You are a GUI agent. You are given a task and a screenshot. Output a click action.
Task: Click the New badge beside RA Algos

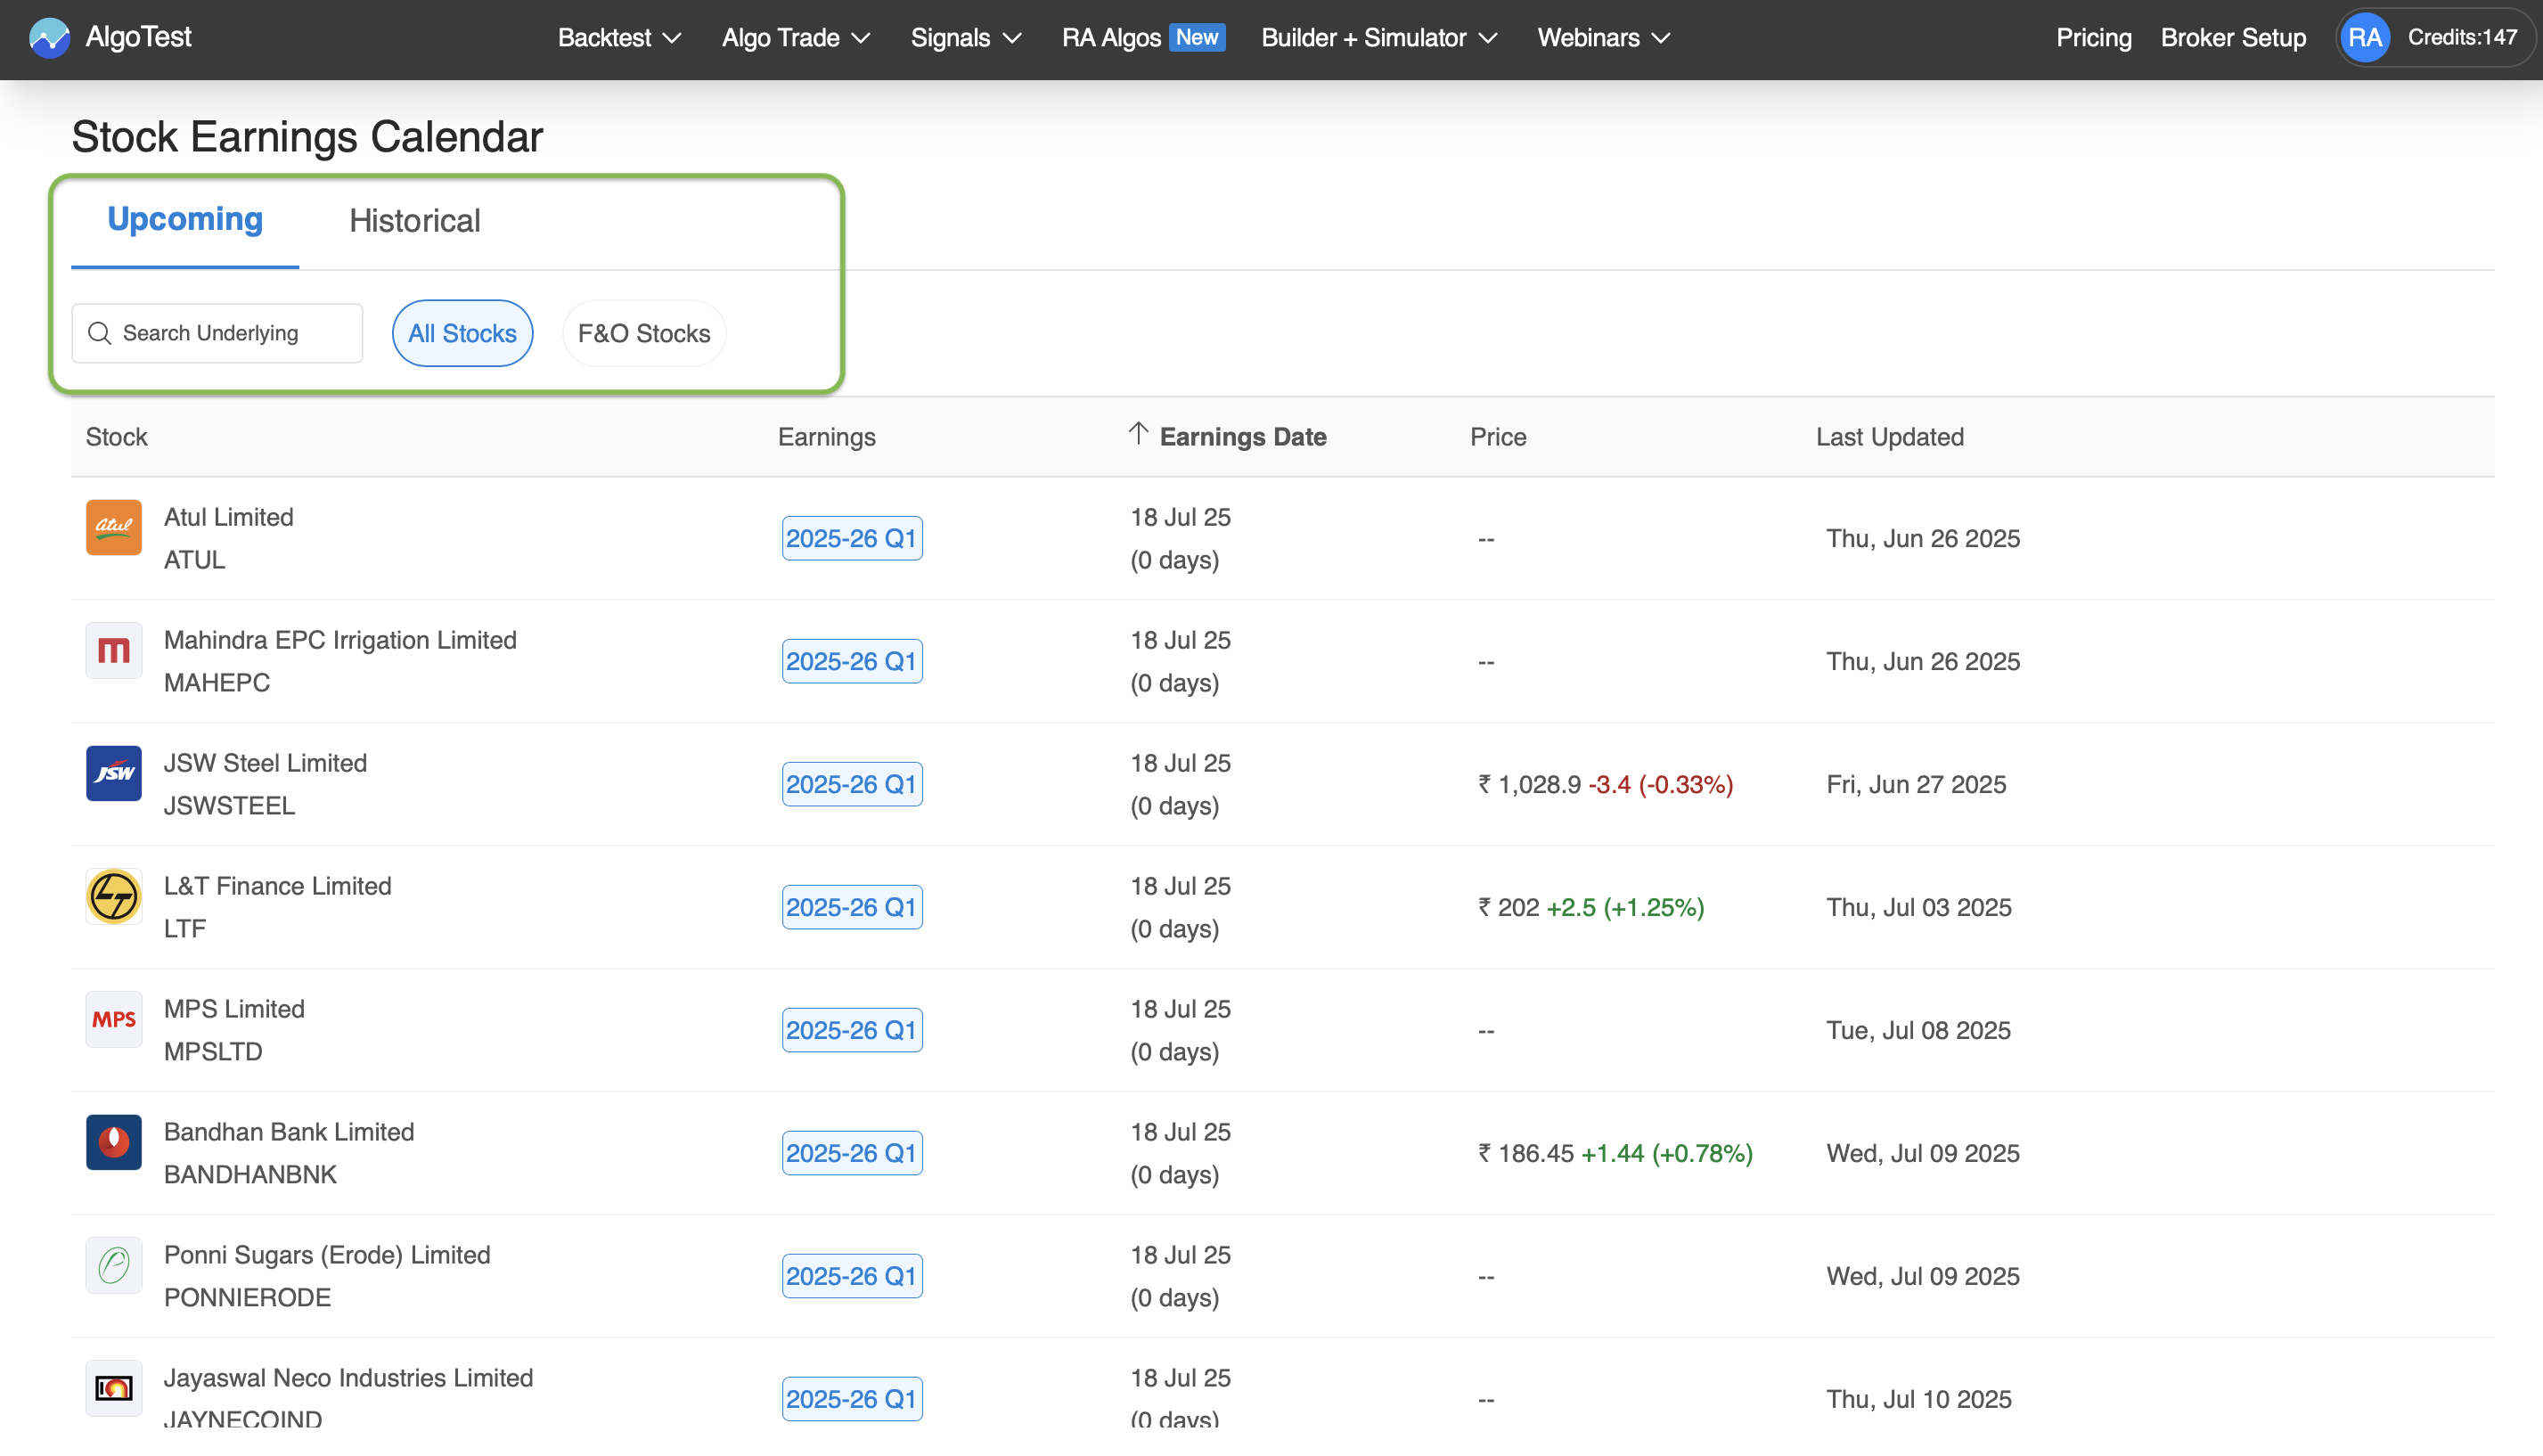[1197, 38]
